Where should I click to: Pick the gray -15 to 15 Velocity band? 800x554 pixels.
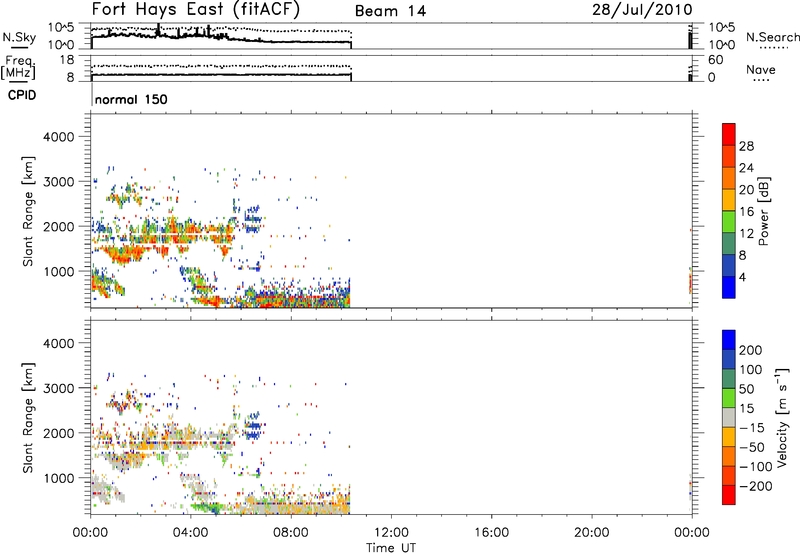[x=729, y=417]
